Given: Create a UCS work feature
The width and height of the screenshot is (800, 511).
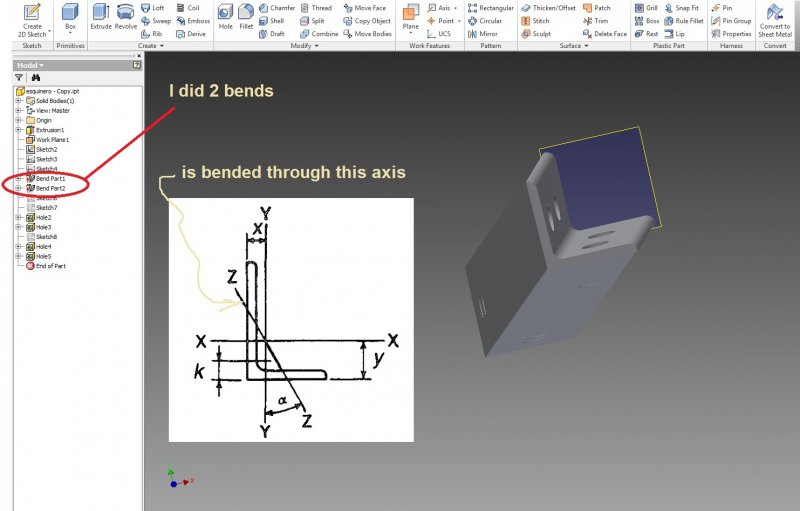Looking at the screenshot, I should [439, 34].
